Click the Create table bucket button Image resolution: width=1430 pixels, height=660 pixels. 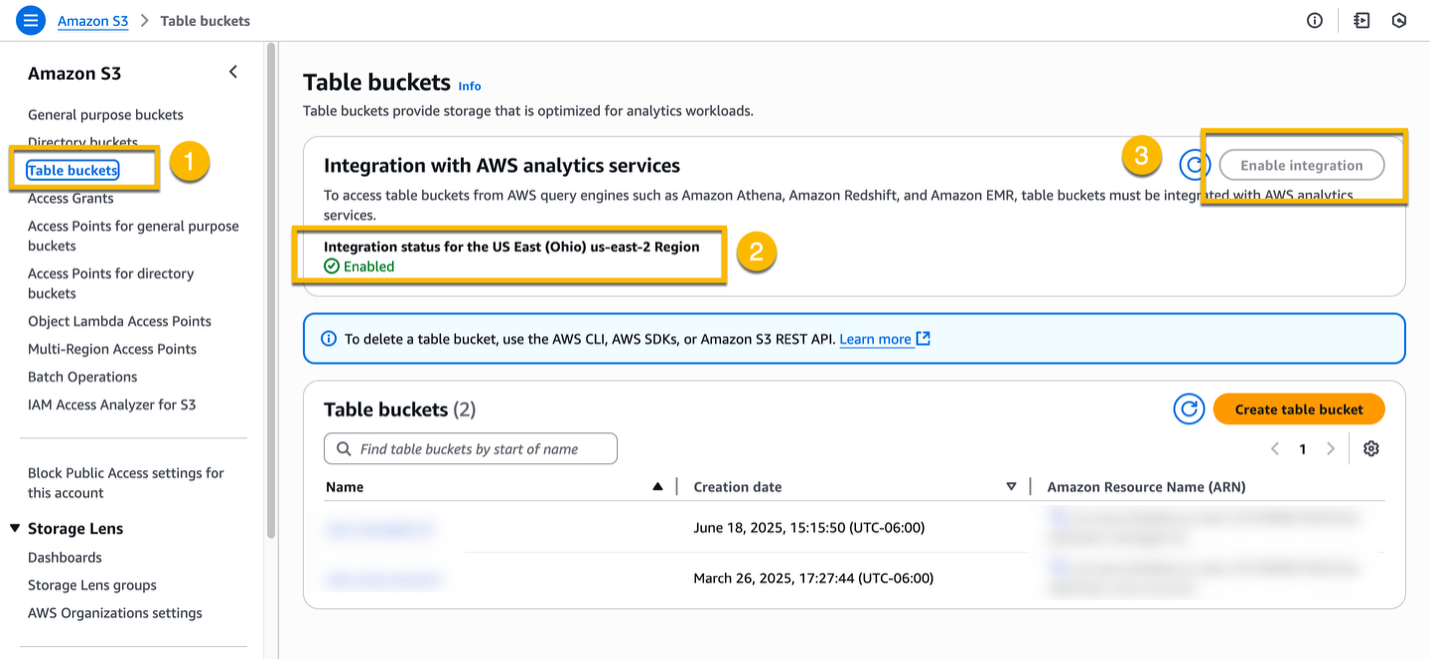click(x=1298, y=409)
